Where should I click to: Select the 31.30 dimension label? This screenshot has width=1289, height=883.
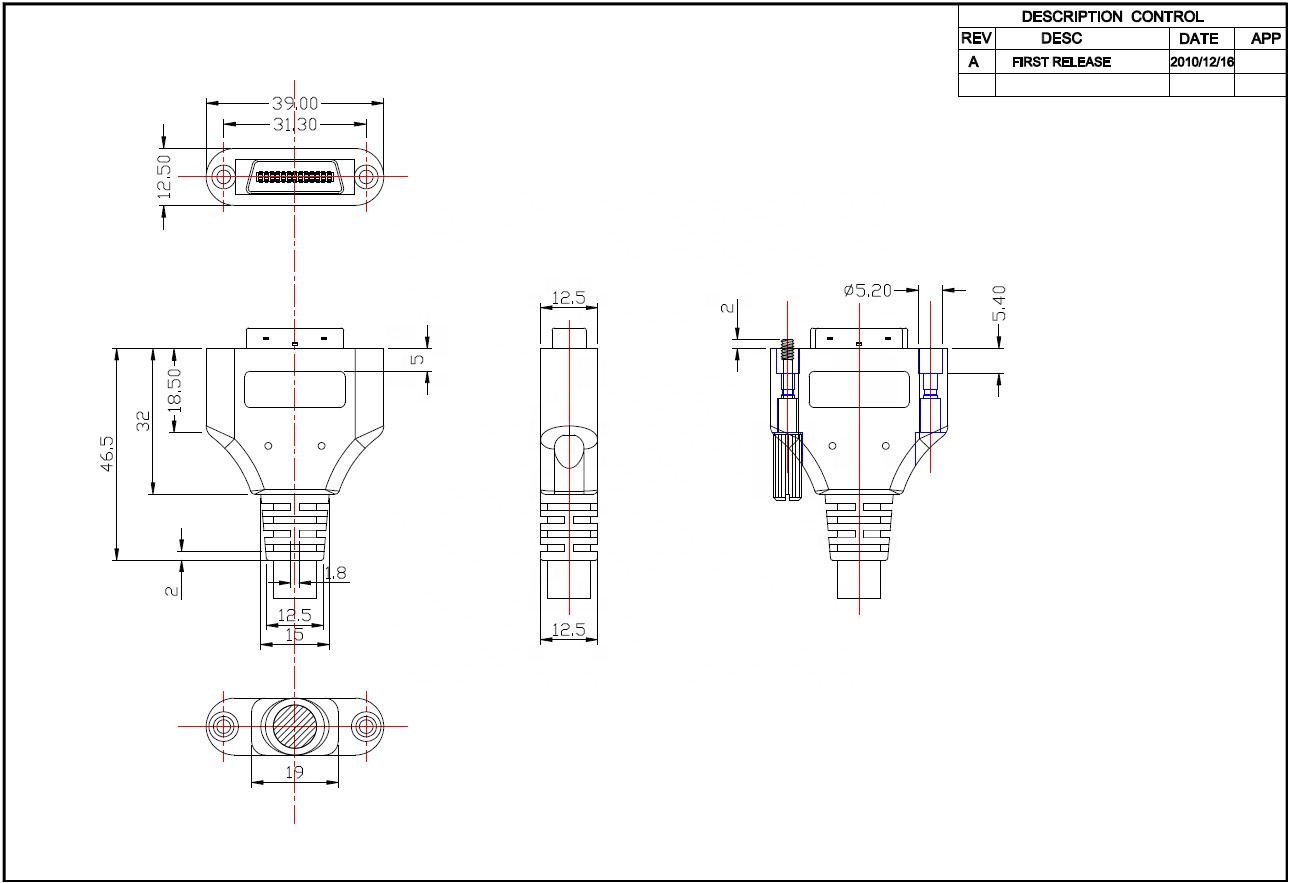coord(295,123)
